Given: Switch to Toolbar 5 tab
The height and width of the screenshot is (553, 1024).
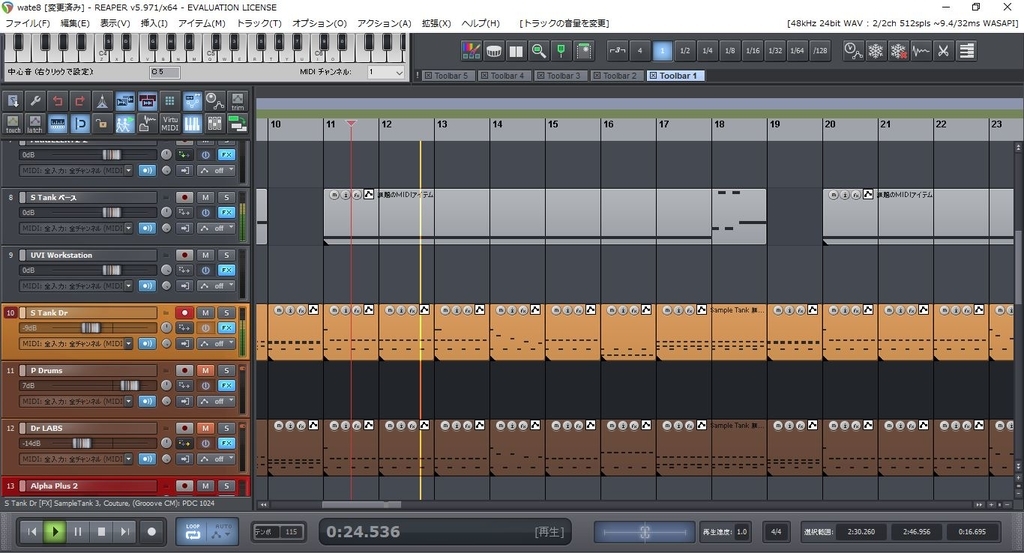Looking at the screenshot, I should [447, 76].
